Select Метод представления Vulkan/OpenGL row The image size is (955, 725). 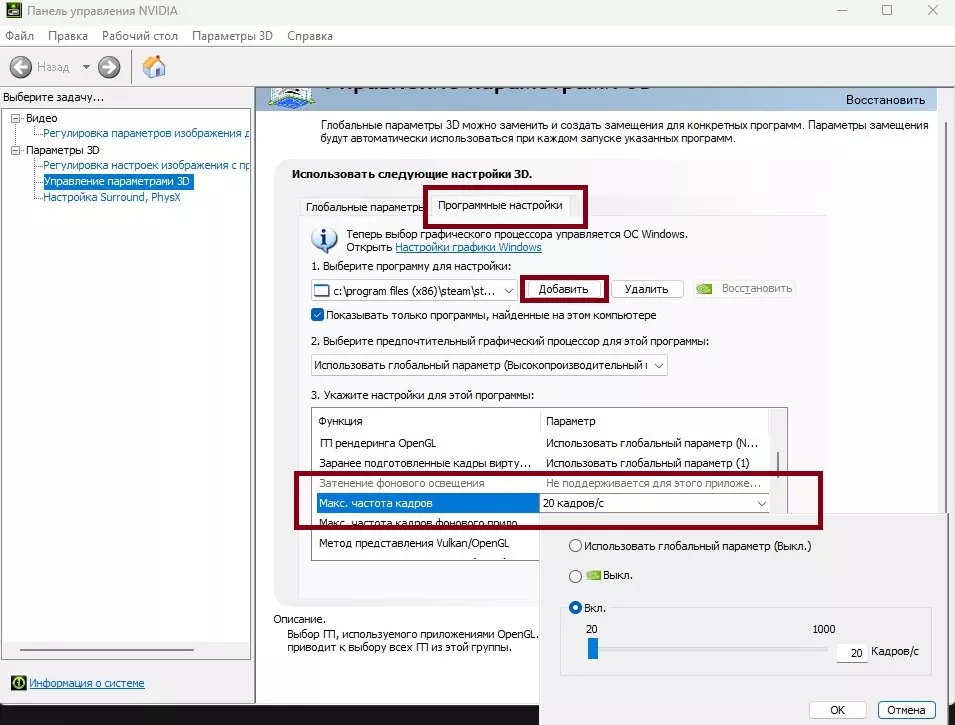[428, 543]
